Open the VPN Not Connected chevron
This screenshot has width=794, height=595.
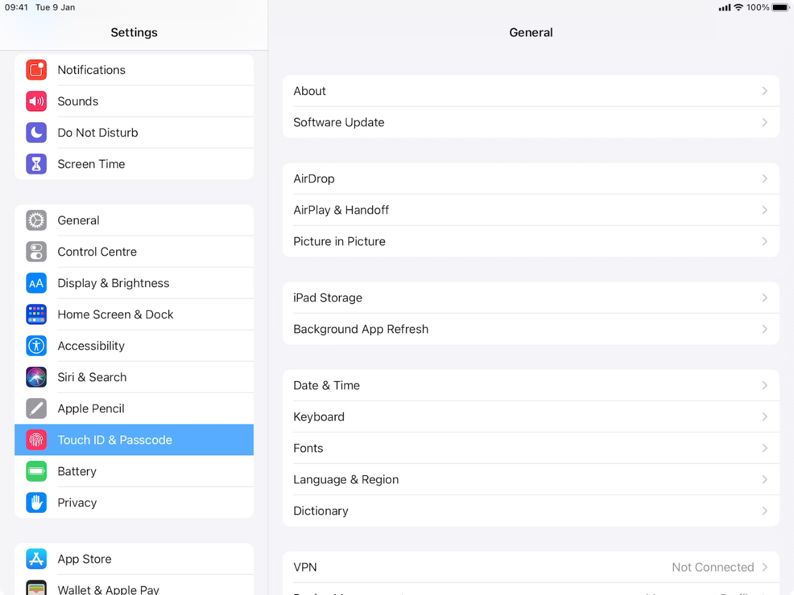pos(765,567)
